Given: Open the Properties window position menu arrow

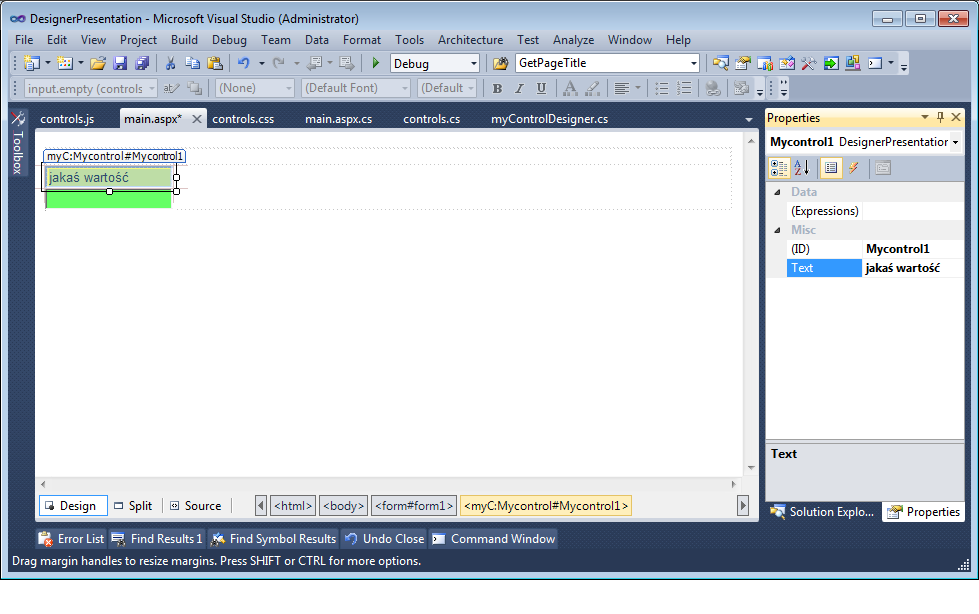Looking at the screenshot, I should [925, 117].
